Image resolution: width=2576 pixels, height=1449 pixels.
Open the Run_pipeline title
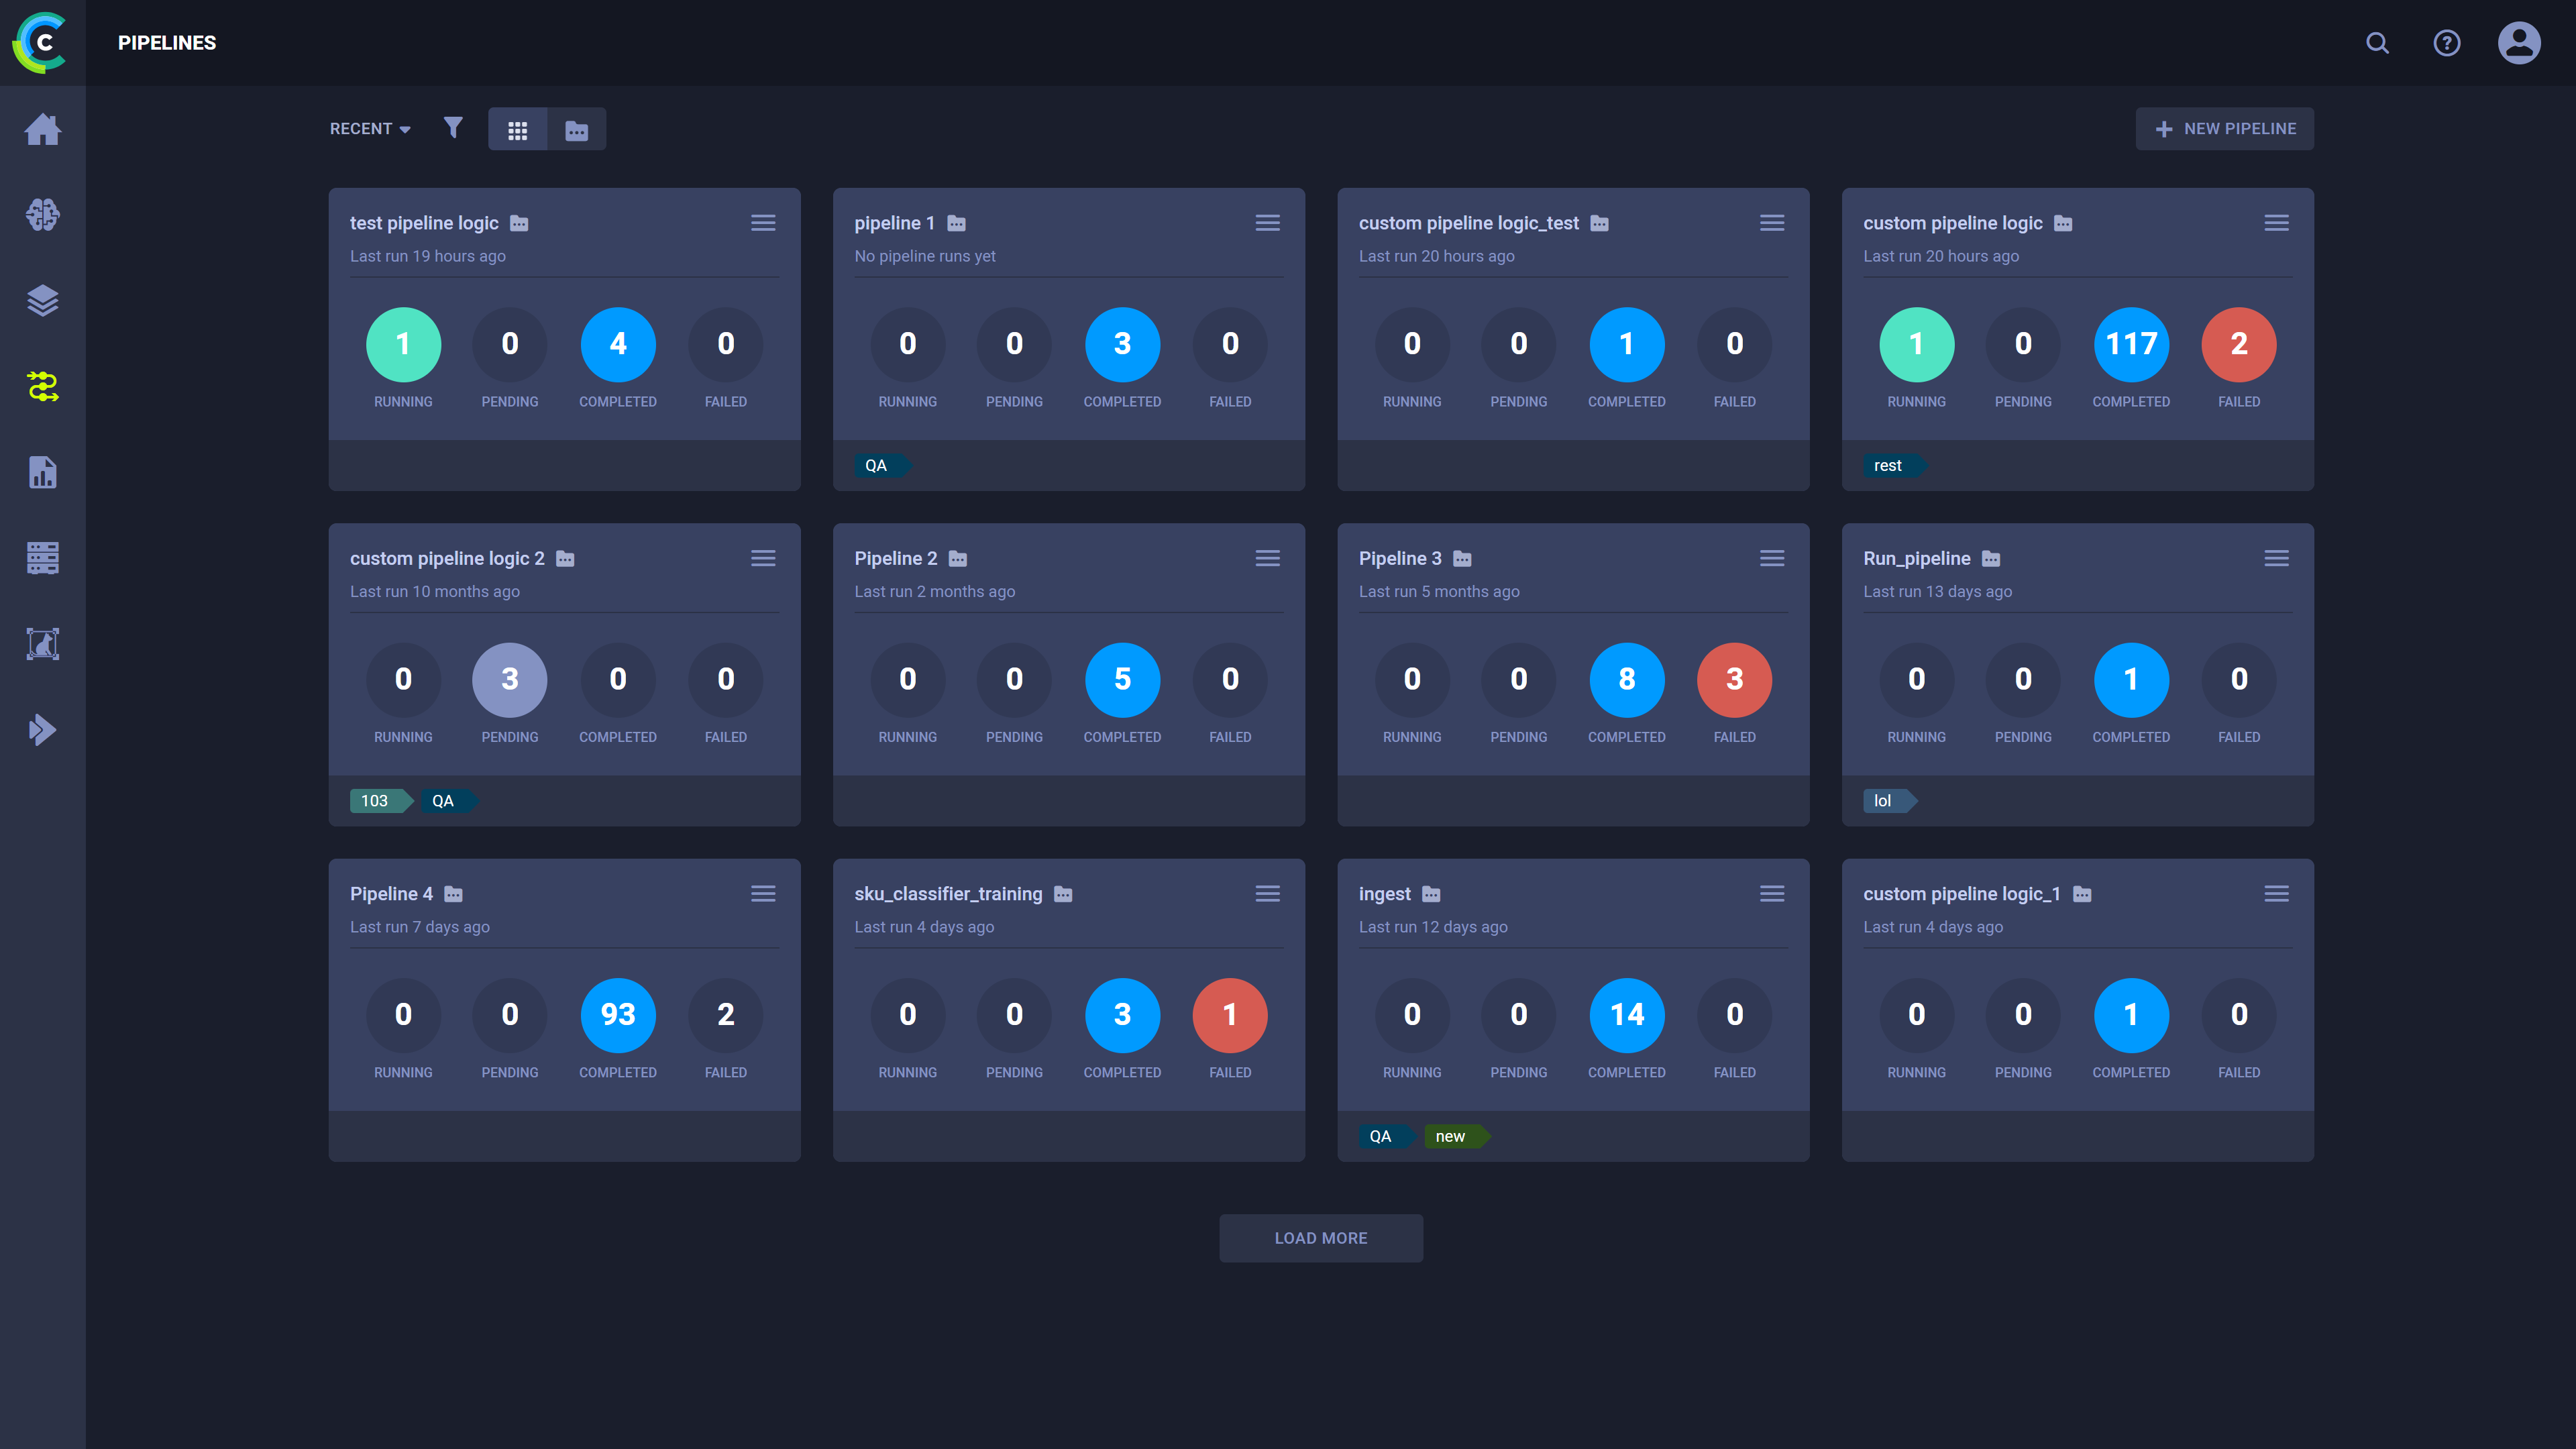click(1916, 558)
